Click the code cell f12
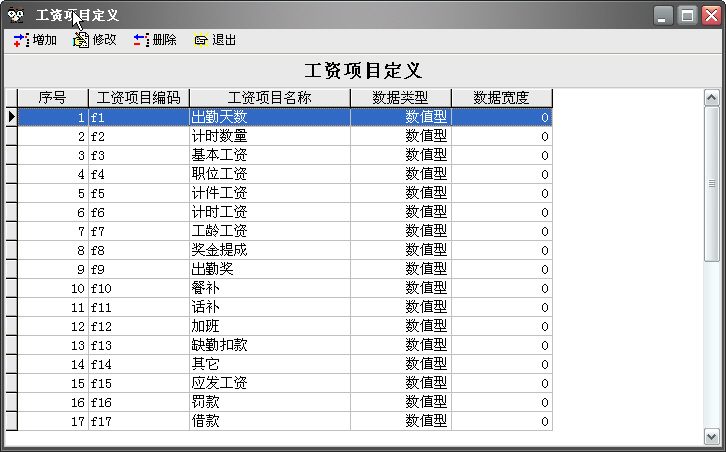Image resolution: width=726 pixels, height=452 pixels. click(x=139, y=326)
